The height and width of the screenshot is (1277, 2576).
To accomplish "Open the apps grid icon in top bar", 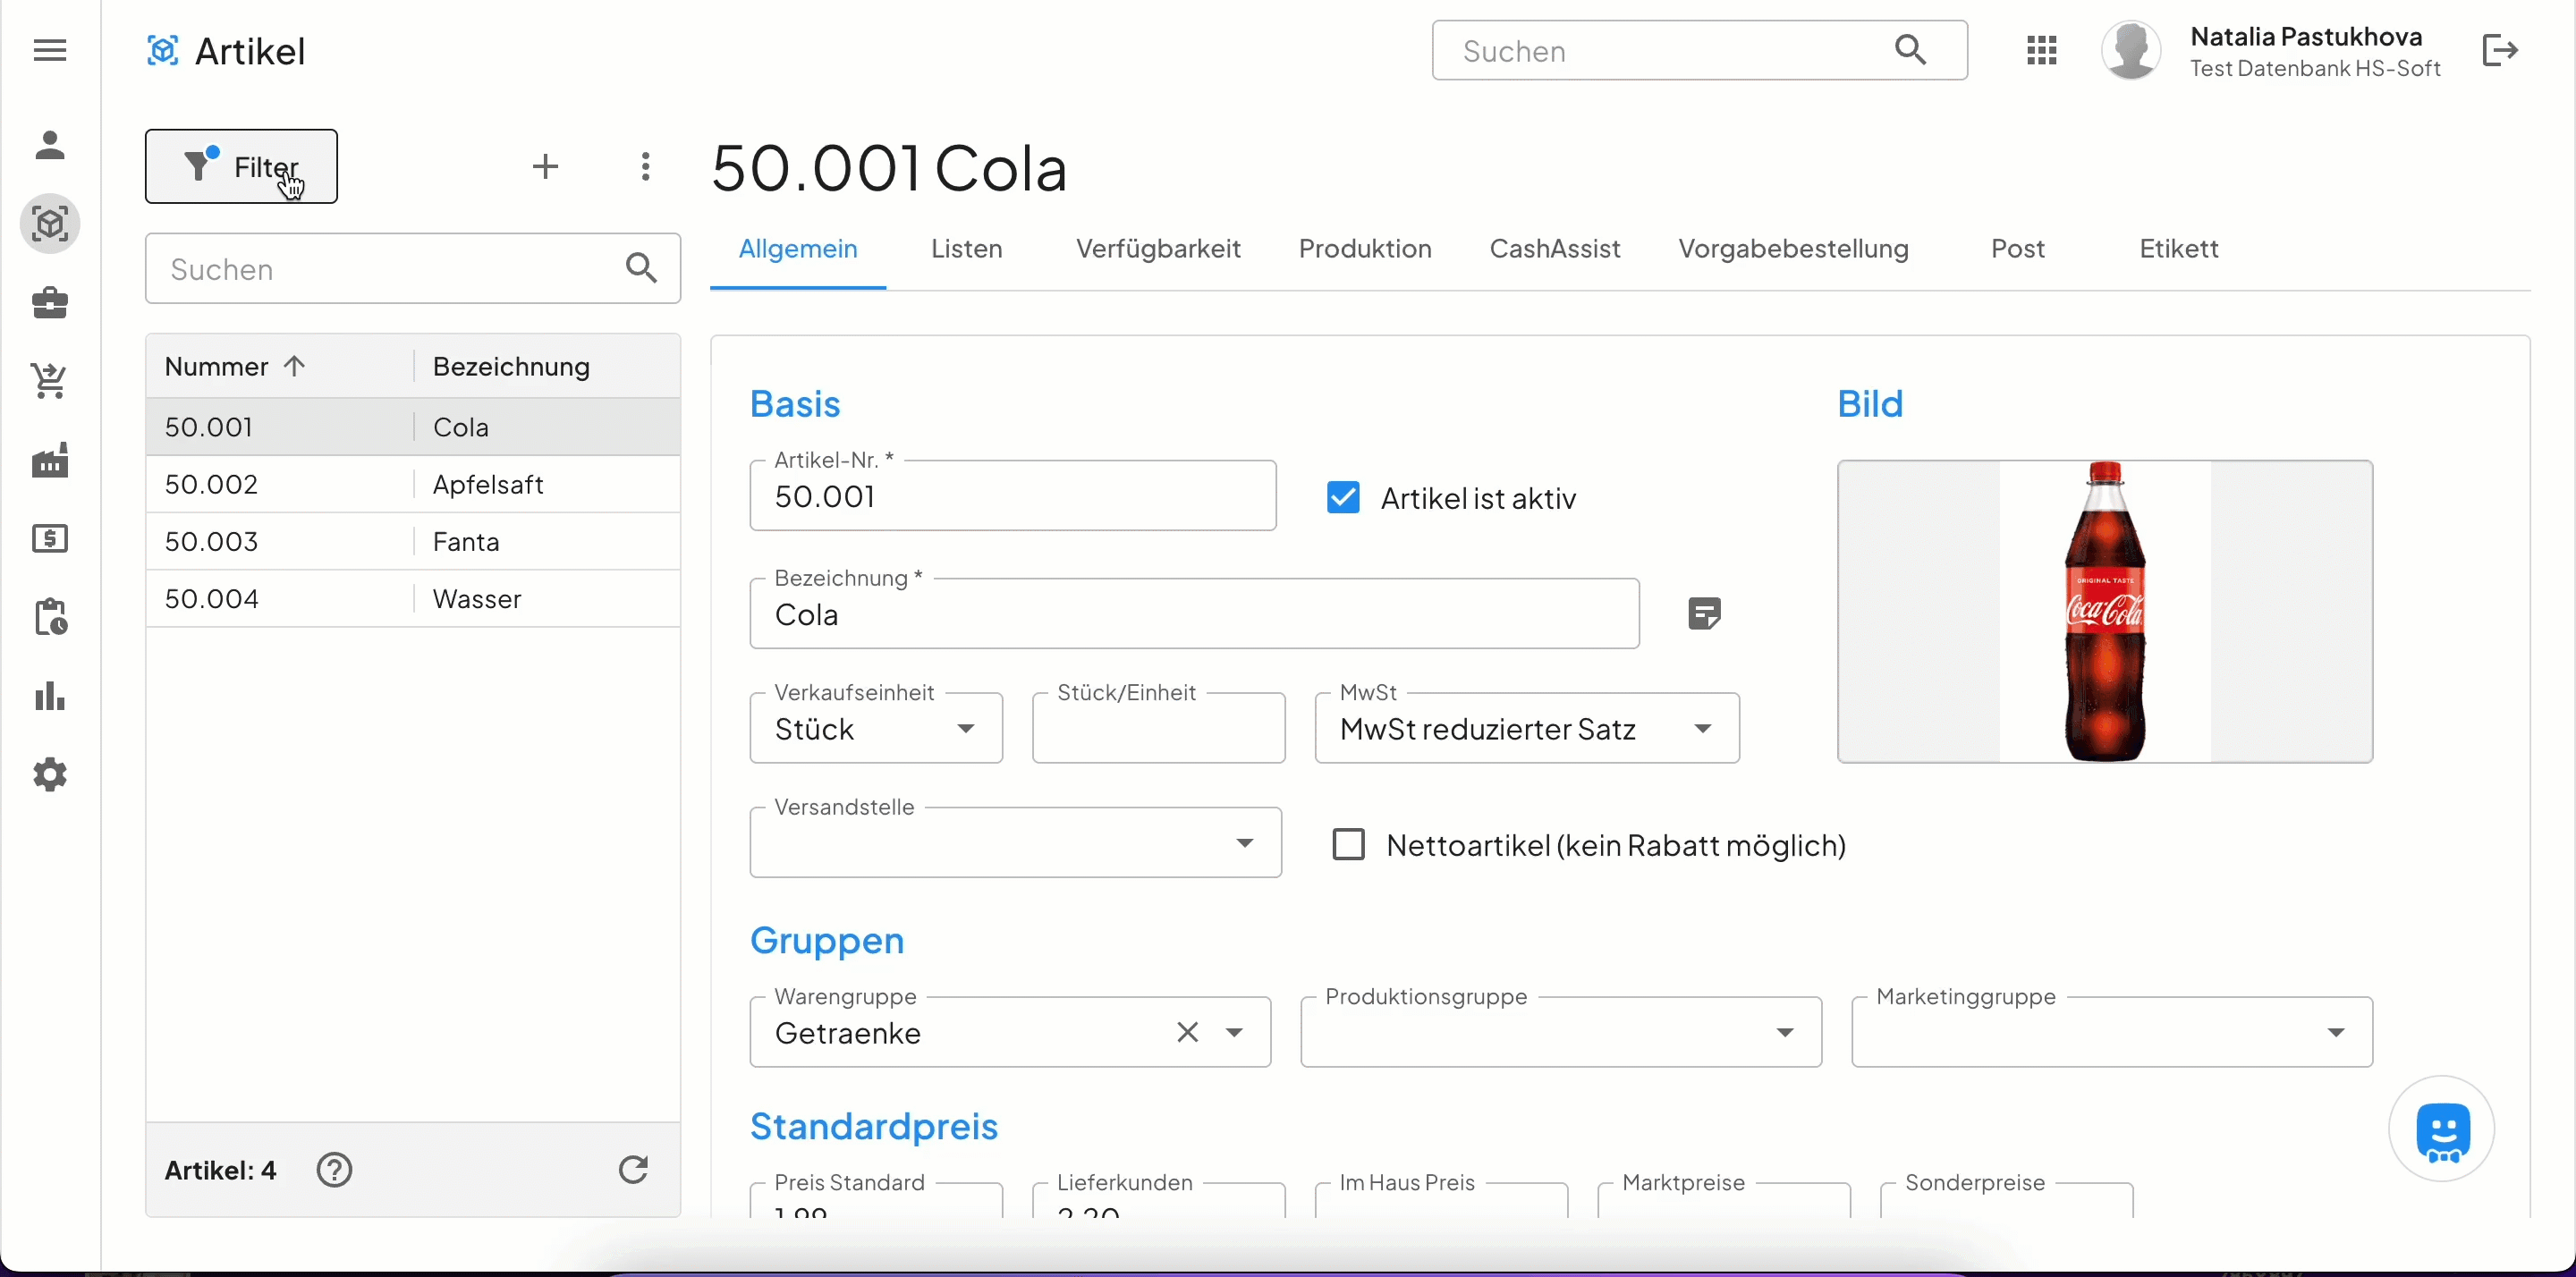I will tap(2042, 50).
